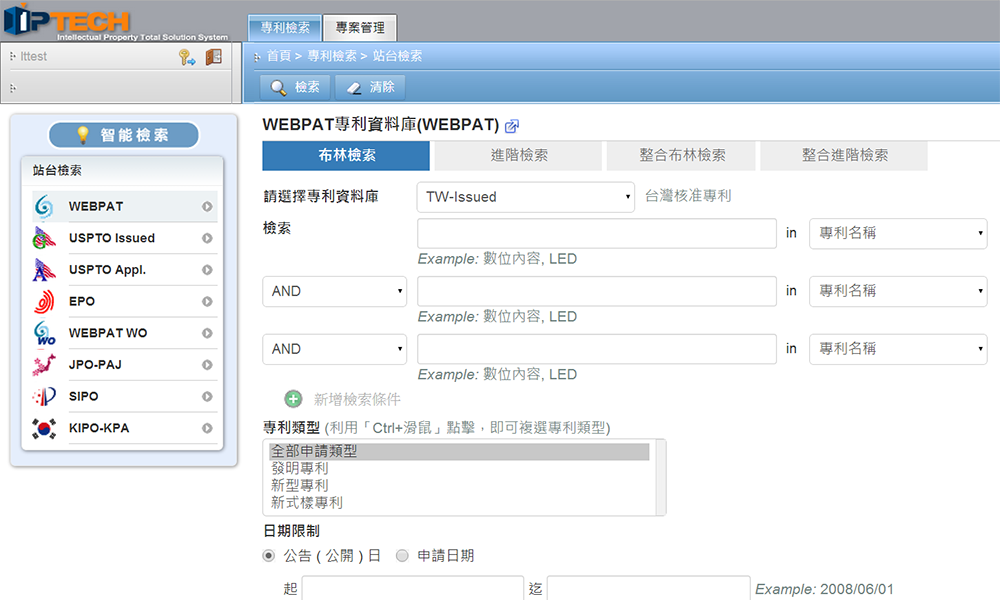Click arrow icon on USPTO Issued row
Screen dimensions: 1000x600
tap(207, 238)
